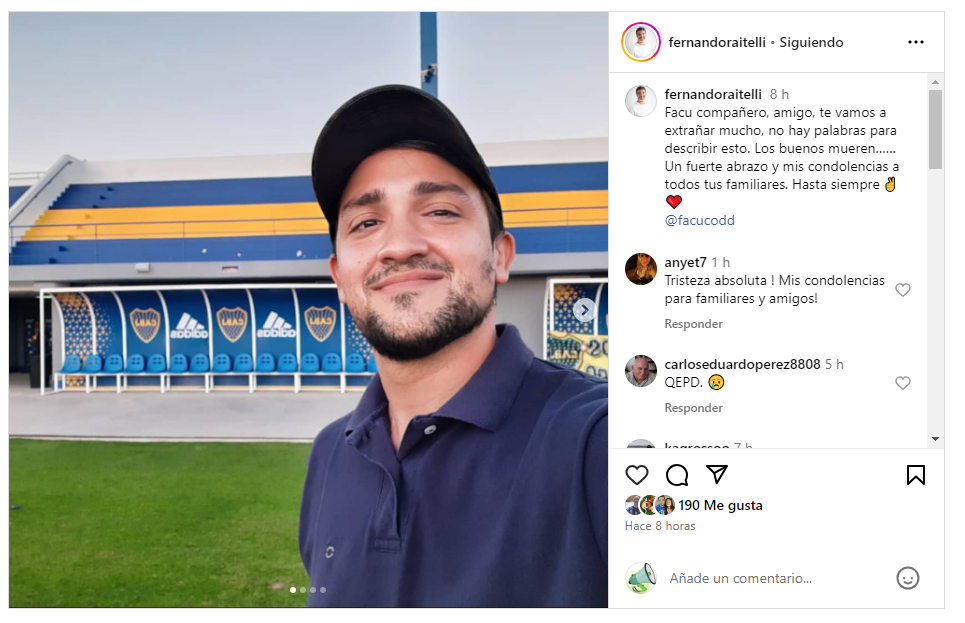Reply to anyet7's comment
The width and height of the screenshot is (965, 623).
693,324
